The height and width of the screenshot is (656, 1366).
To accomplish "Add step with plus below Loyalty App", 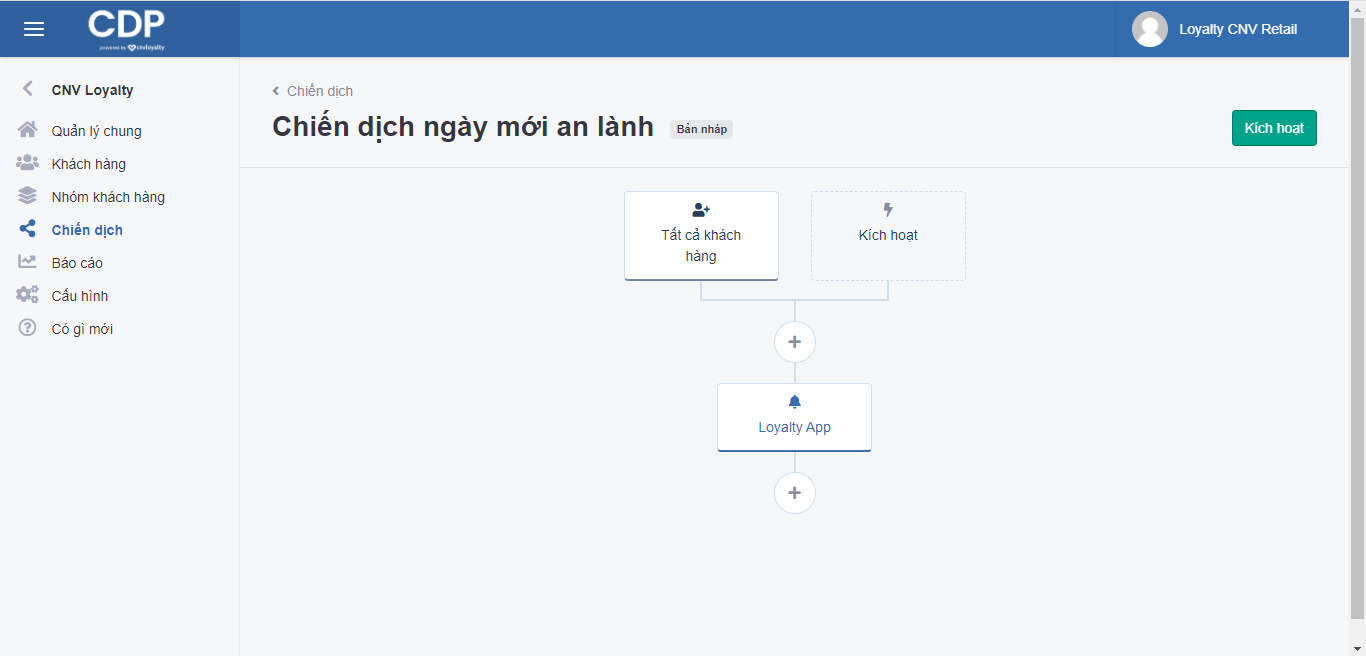I will click(795, 493).
